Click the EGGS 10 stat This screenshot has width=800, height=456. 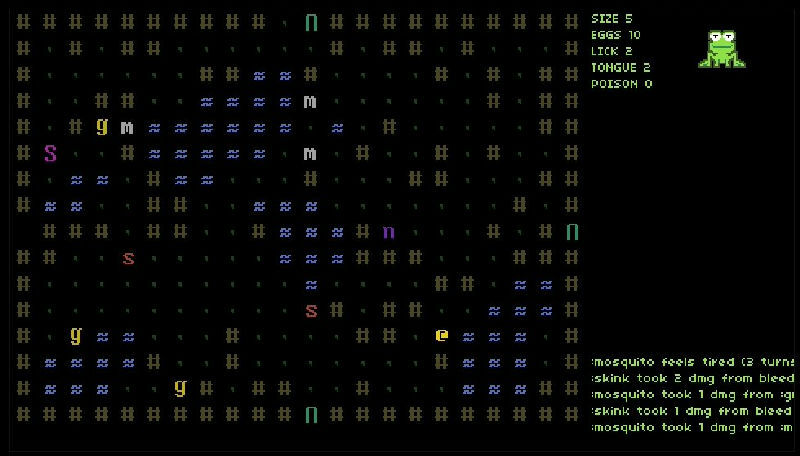click(x=616, y=35)
